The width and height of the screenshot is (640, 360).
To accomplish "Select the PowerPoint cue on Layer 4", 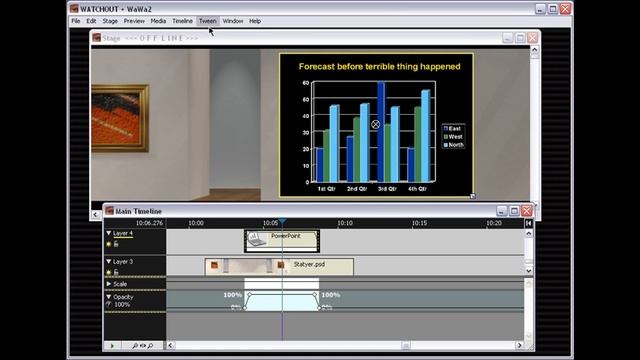I will point(282,241).
